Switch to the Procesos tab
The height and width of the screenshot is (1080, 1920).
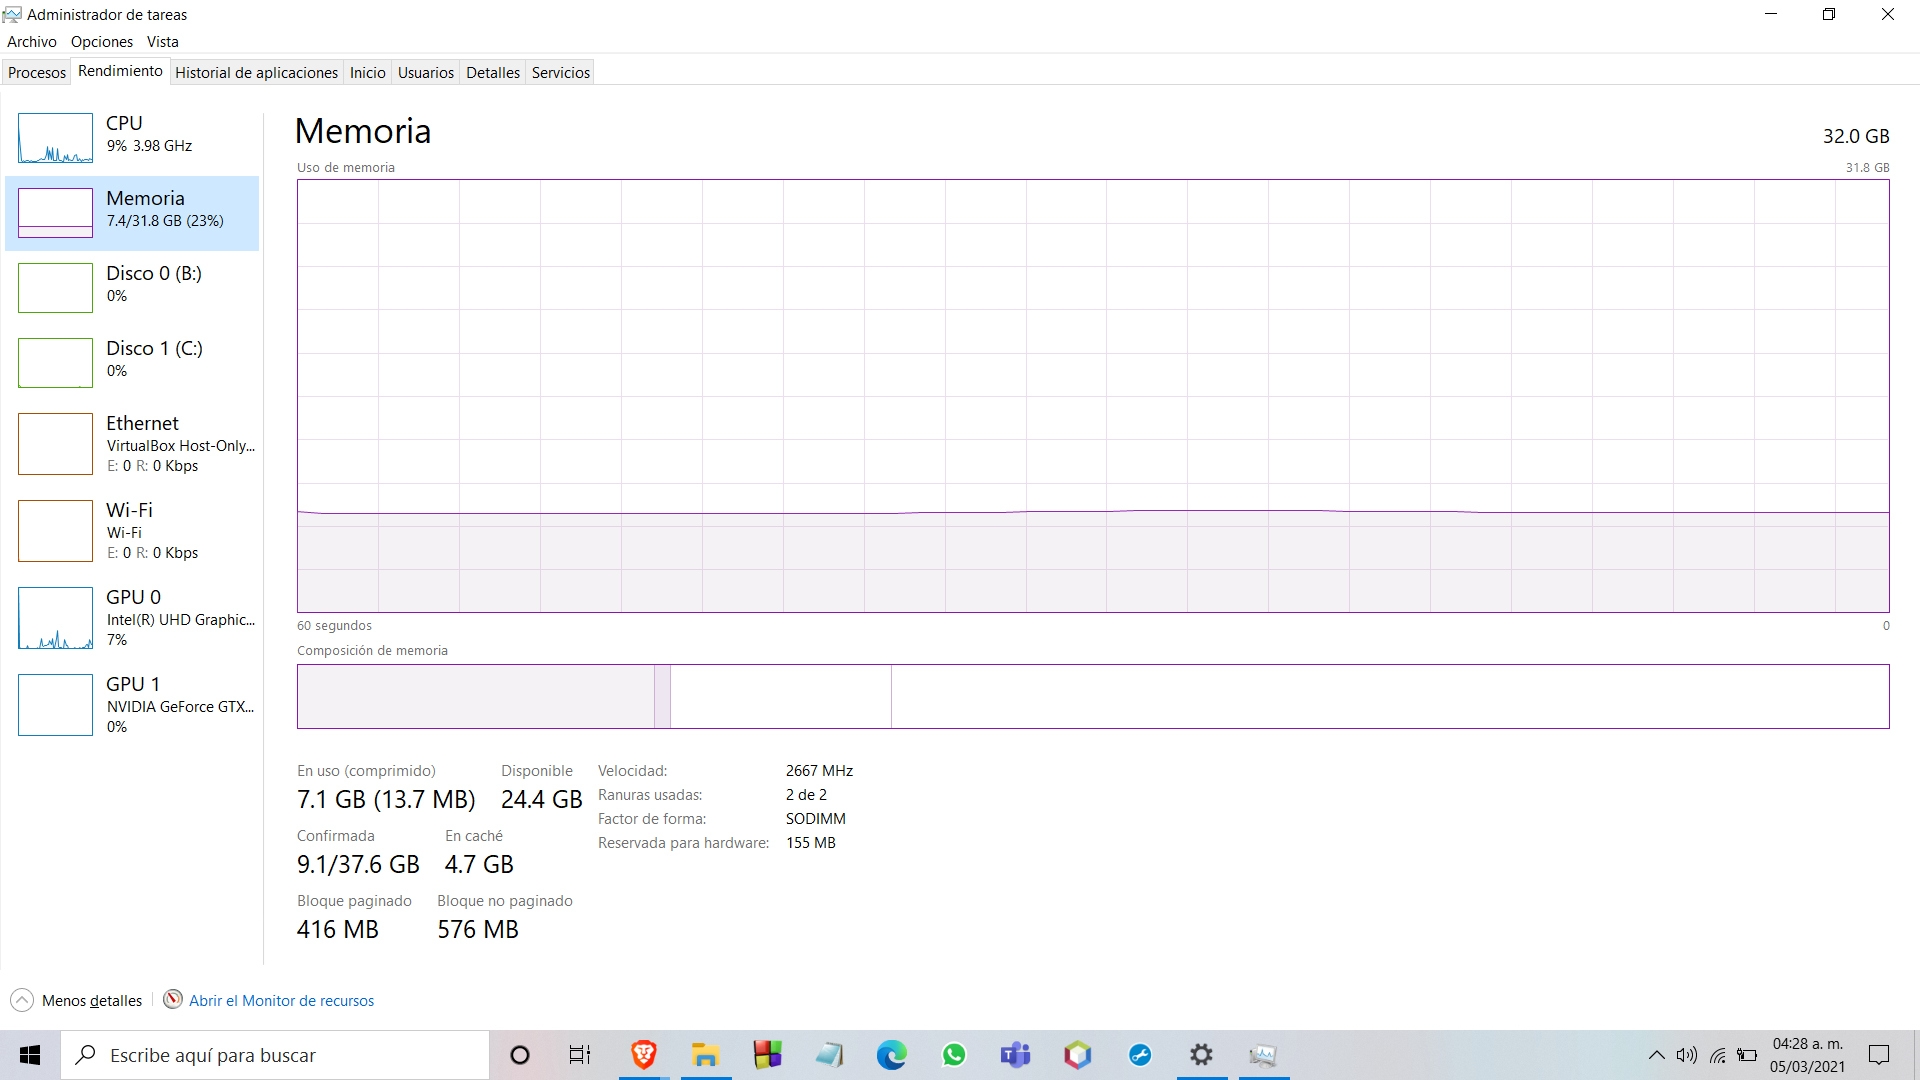[x=36, y=72]
